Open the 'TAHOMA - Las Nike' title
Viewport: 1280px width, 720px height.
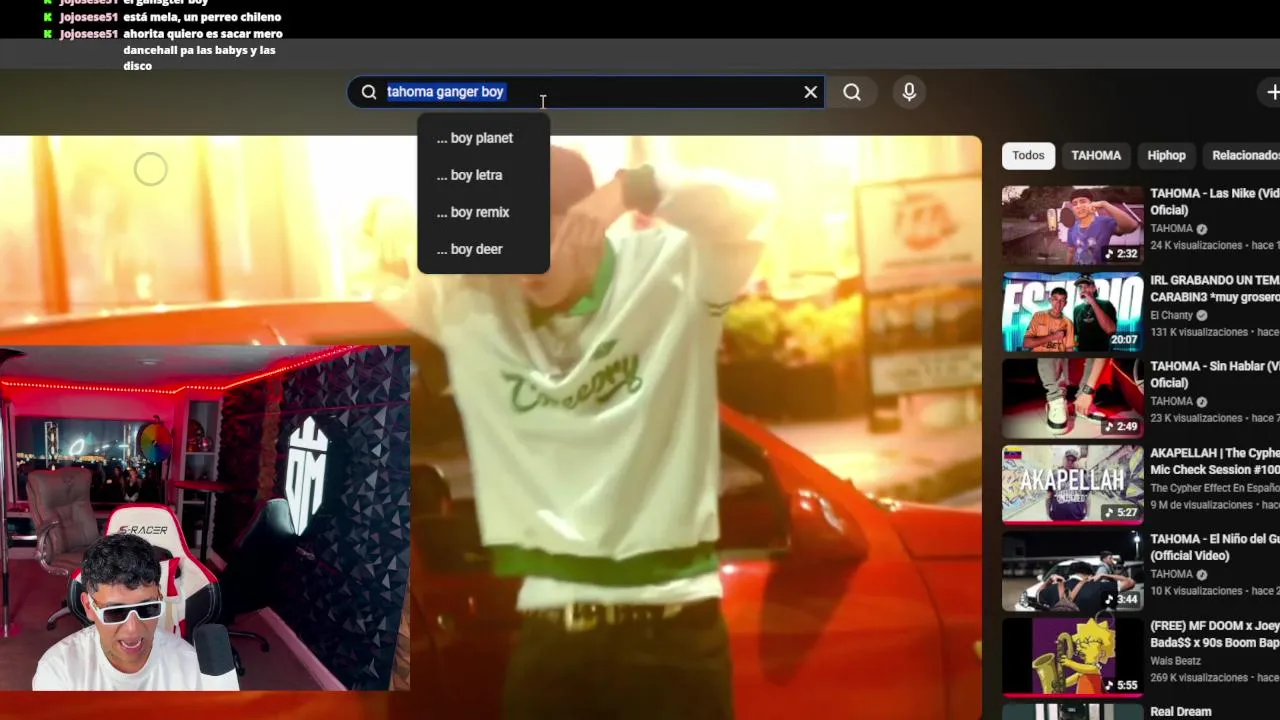pyautogui.click(x=1214, y=201)
